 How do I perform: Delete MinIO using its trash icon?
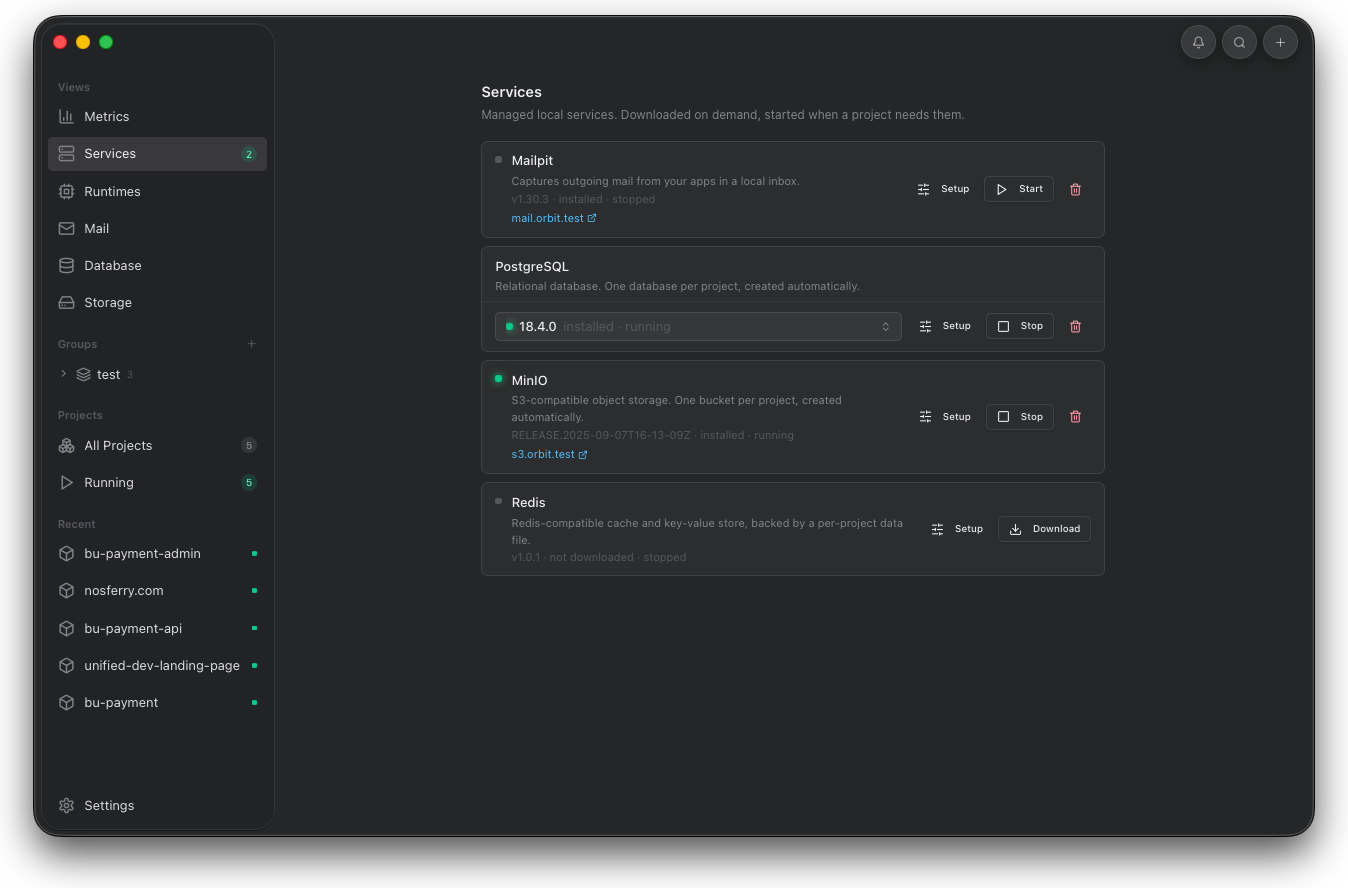click(1076, 417)
